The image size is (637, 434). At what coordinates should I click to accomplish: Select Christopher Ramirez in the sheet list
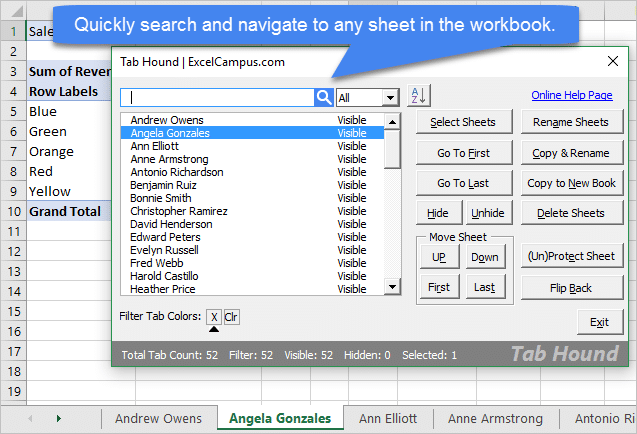coord(179,211)
